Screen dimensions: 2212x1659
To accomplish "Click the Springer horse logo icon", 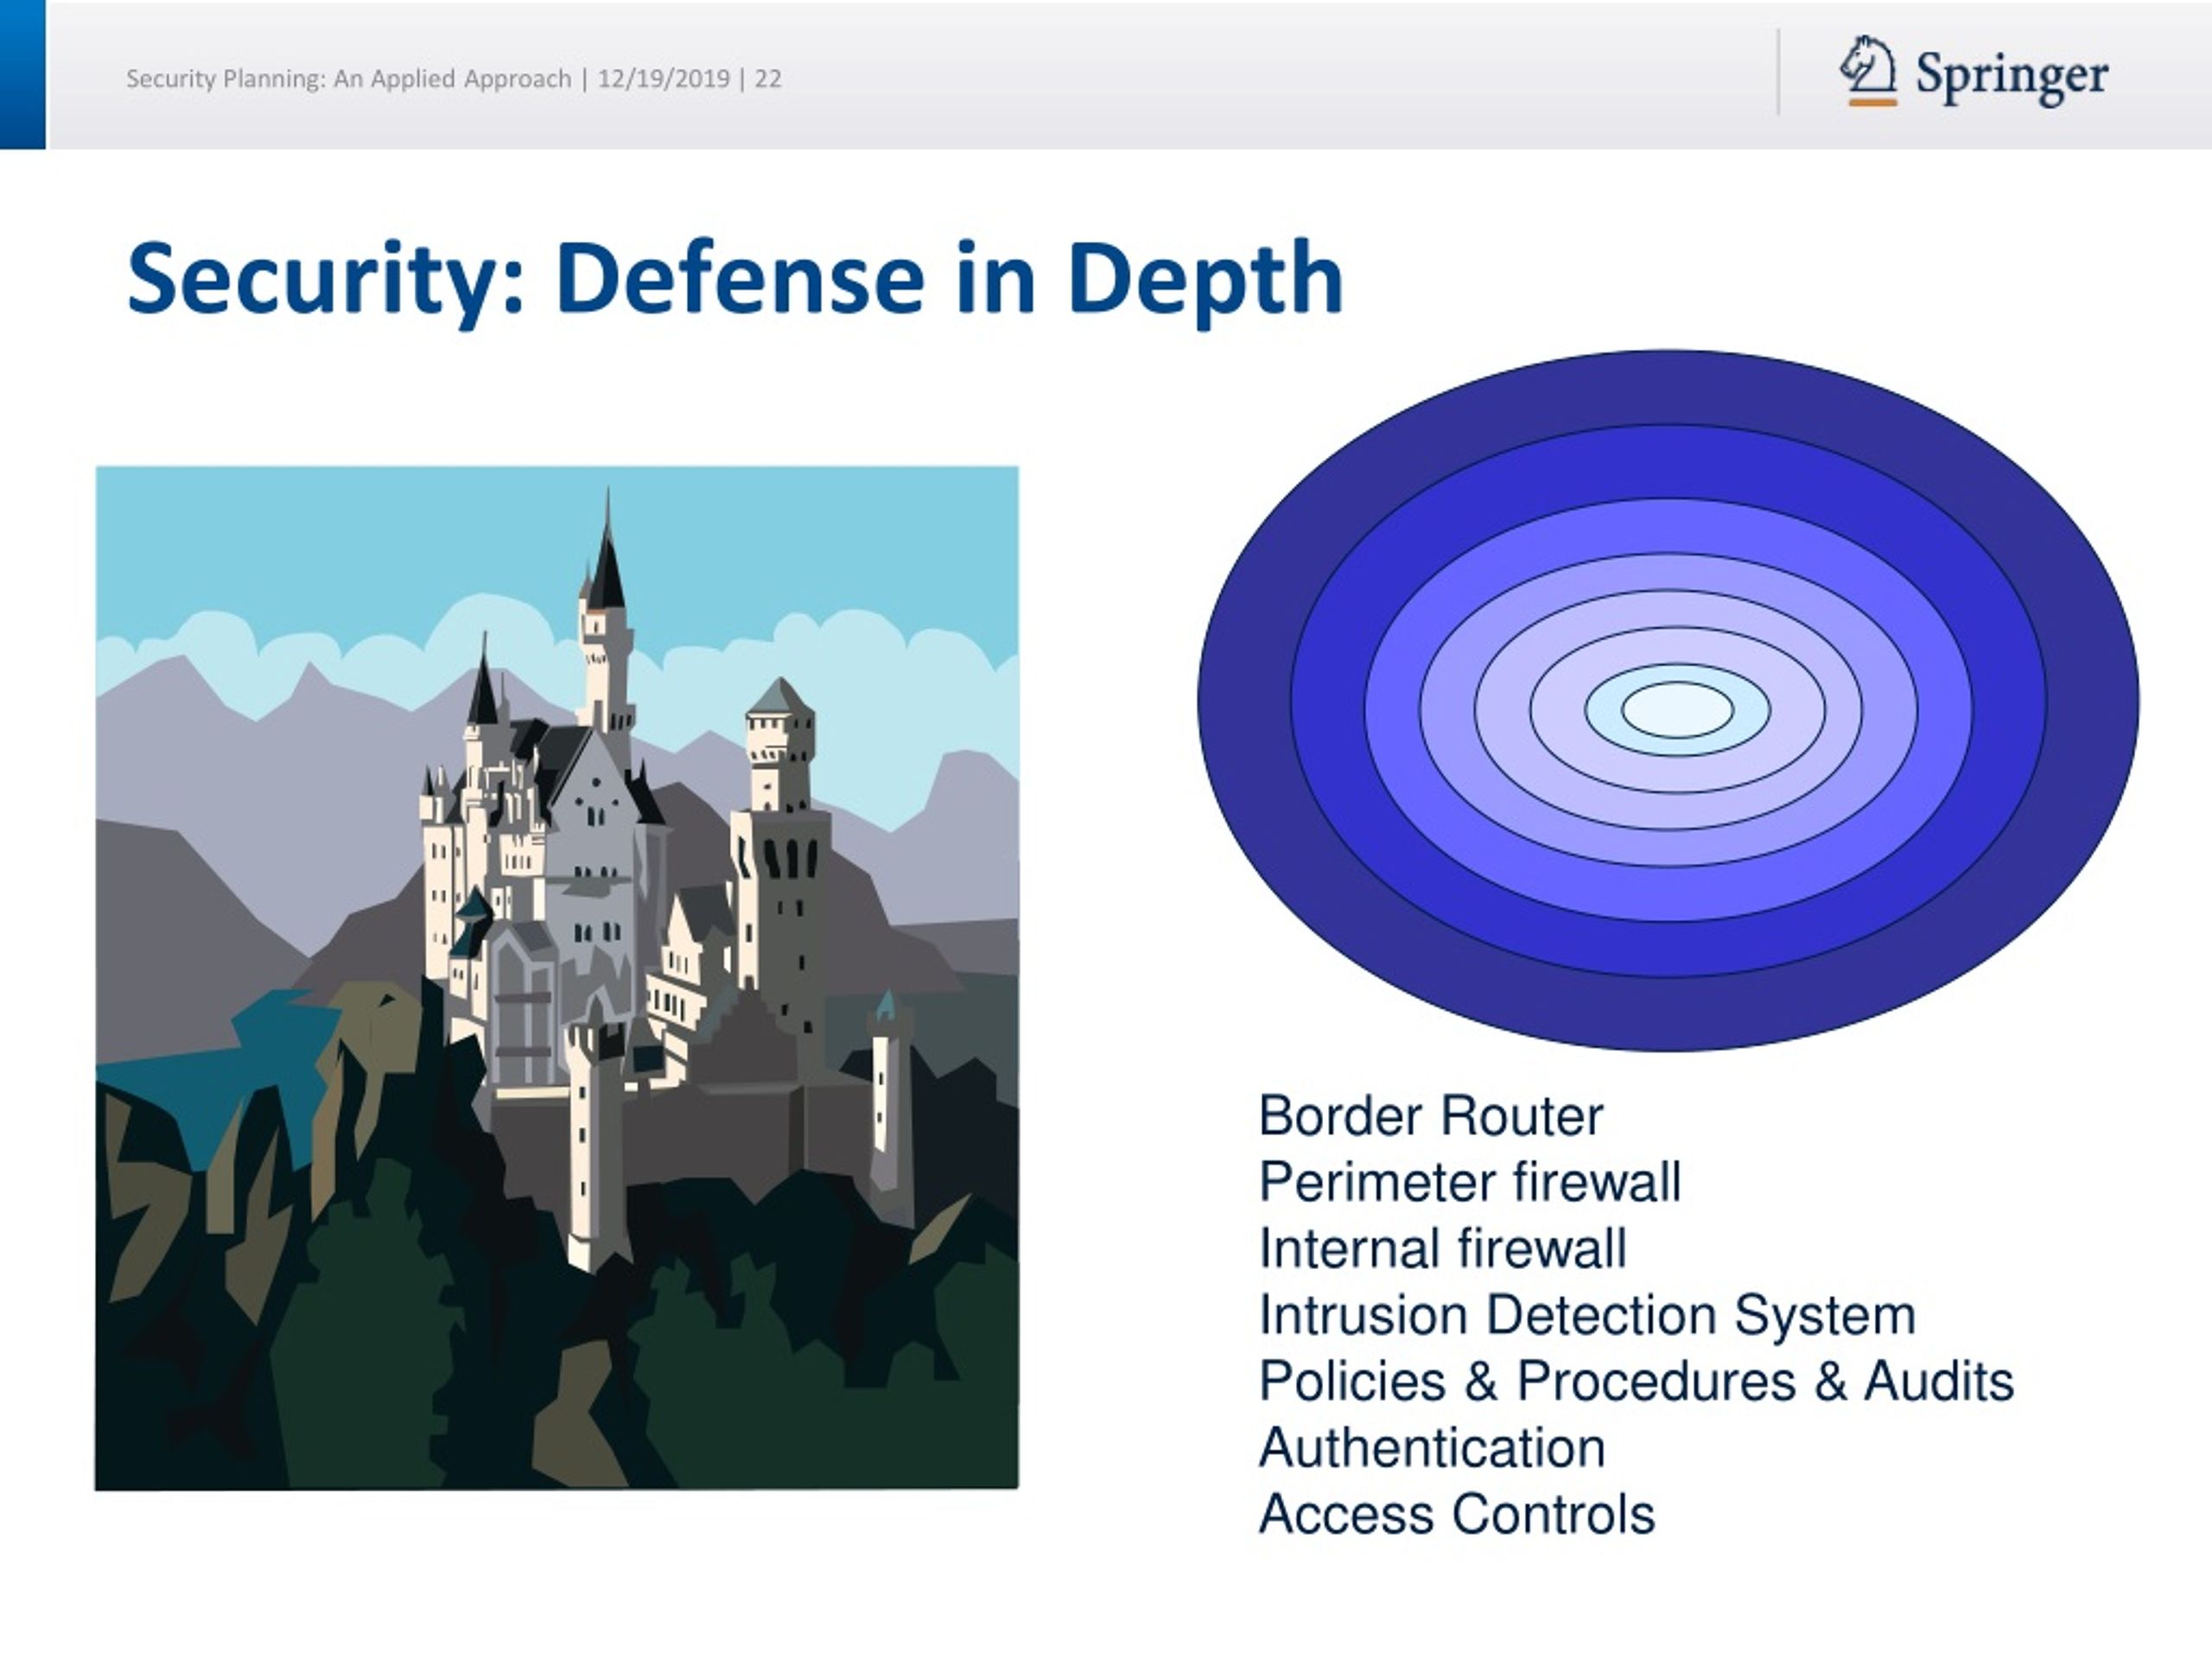I will coord(1869,71).
